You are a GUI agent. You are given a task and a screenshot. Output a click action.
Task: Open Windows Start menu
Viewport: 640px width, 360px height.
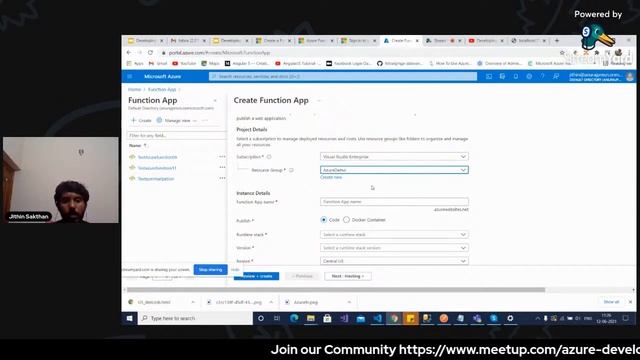point(129,318)
